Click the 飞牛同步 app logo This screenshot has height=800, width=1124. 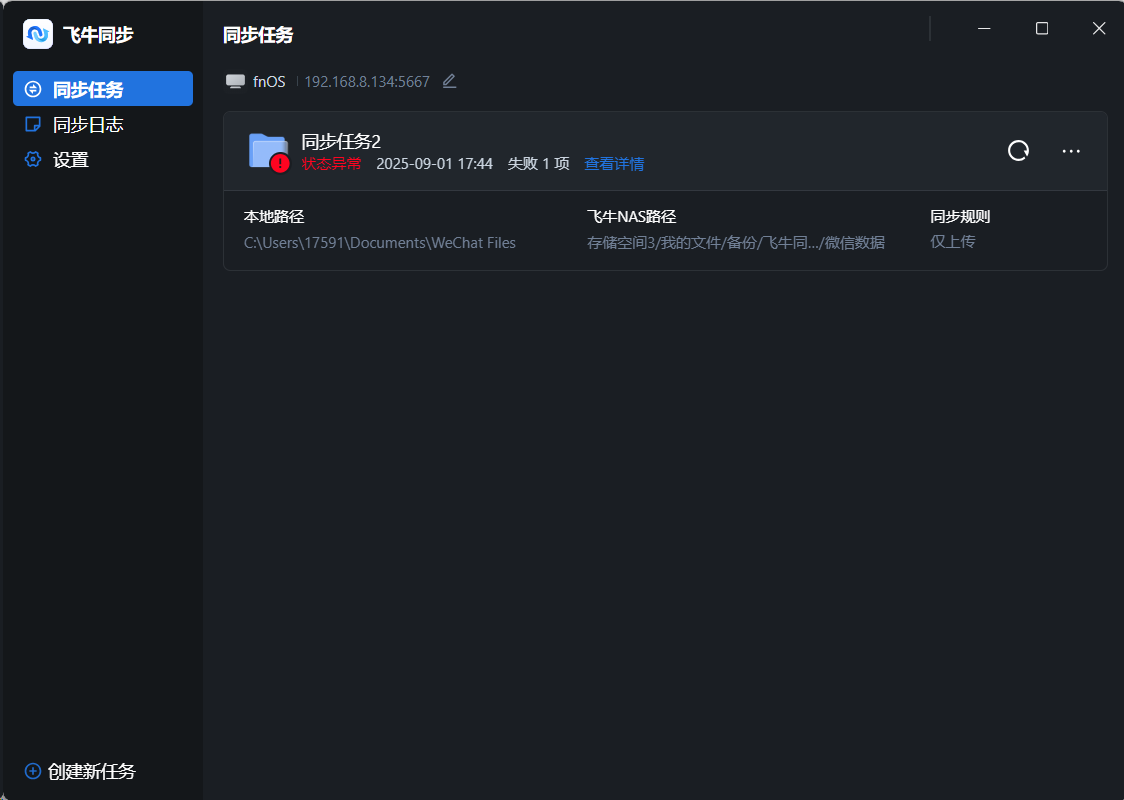38,34
